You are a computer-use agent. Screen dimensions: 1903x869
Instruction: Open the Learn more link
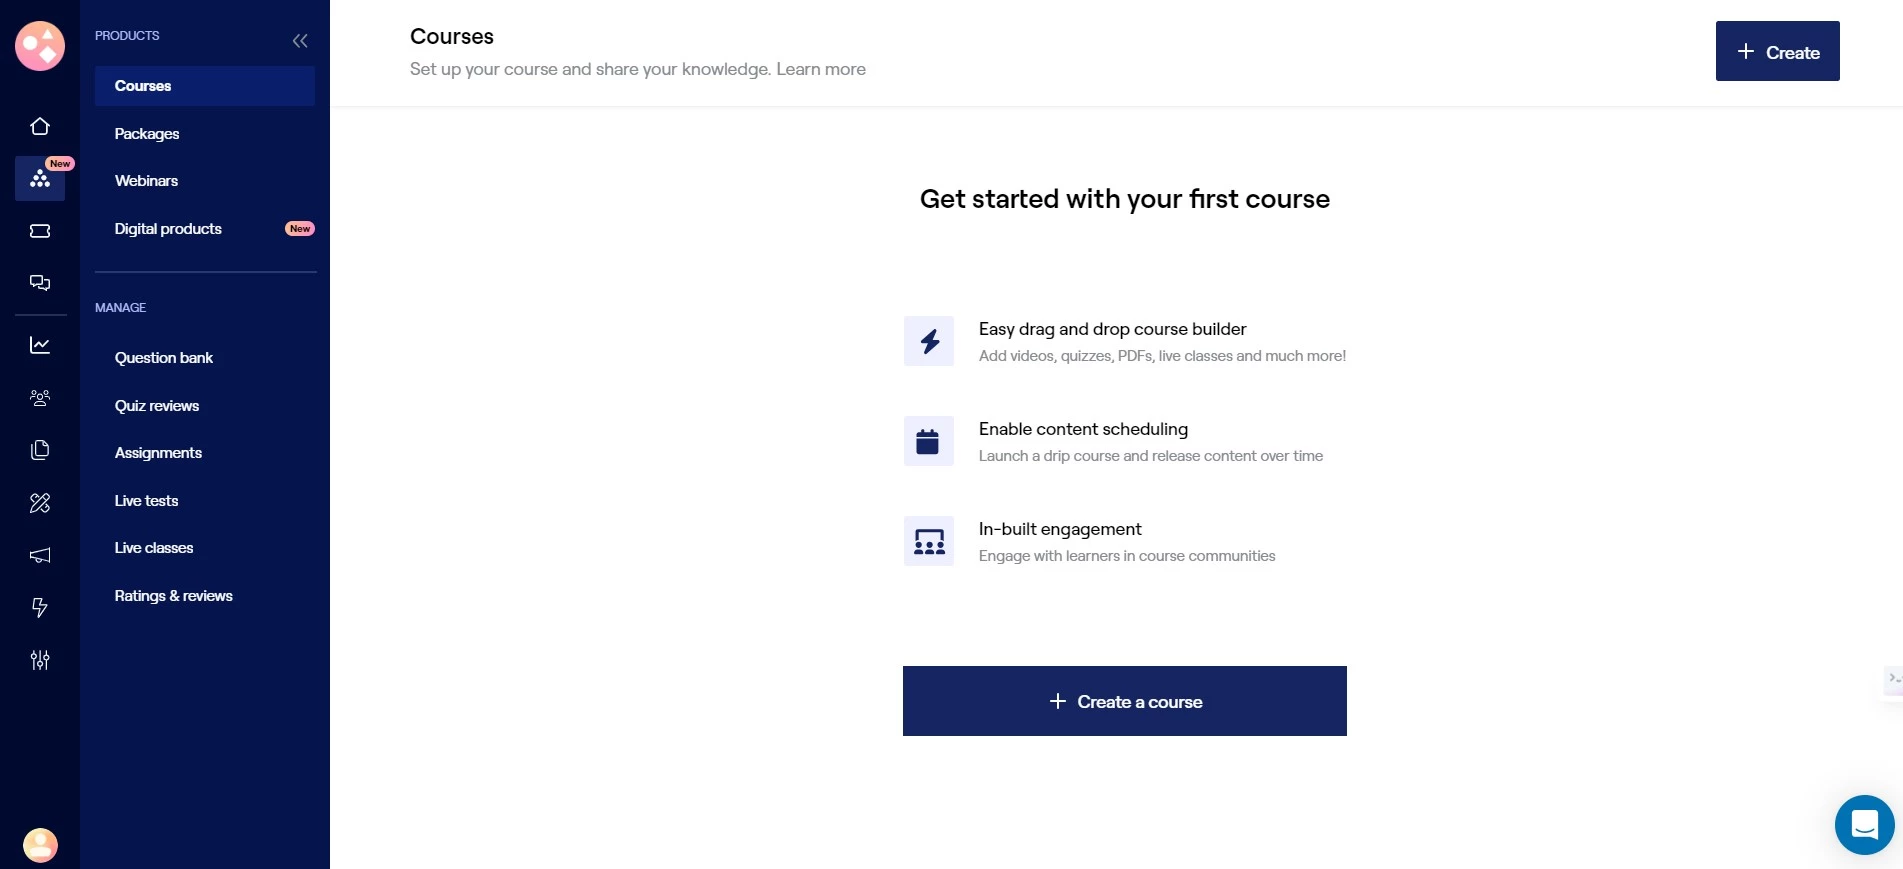[x=821, y=69]
